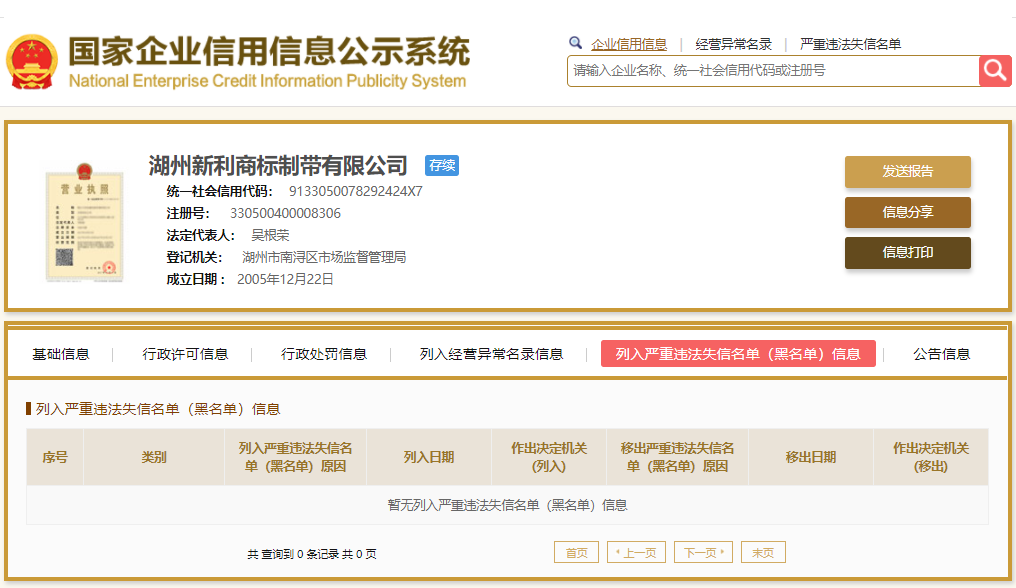Screen dimensions: 1016x588
Task: Open the business license thumbnail image
Action: (84, 222)
